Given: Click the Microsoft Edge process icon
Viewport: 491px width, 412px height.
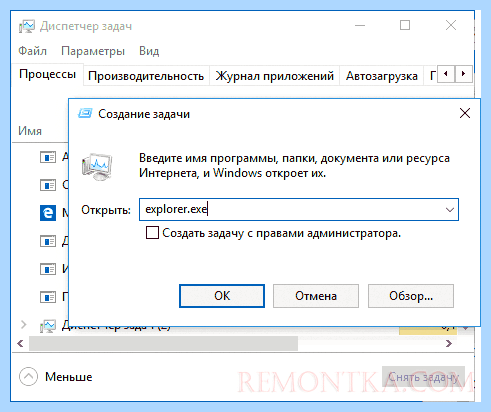Looking at the screenshot, I should coord(48,212).
